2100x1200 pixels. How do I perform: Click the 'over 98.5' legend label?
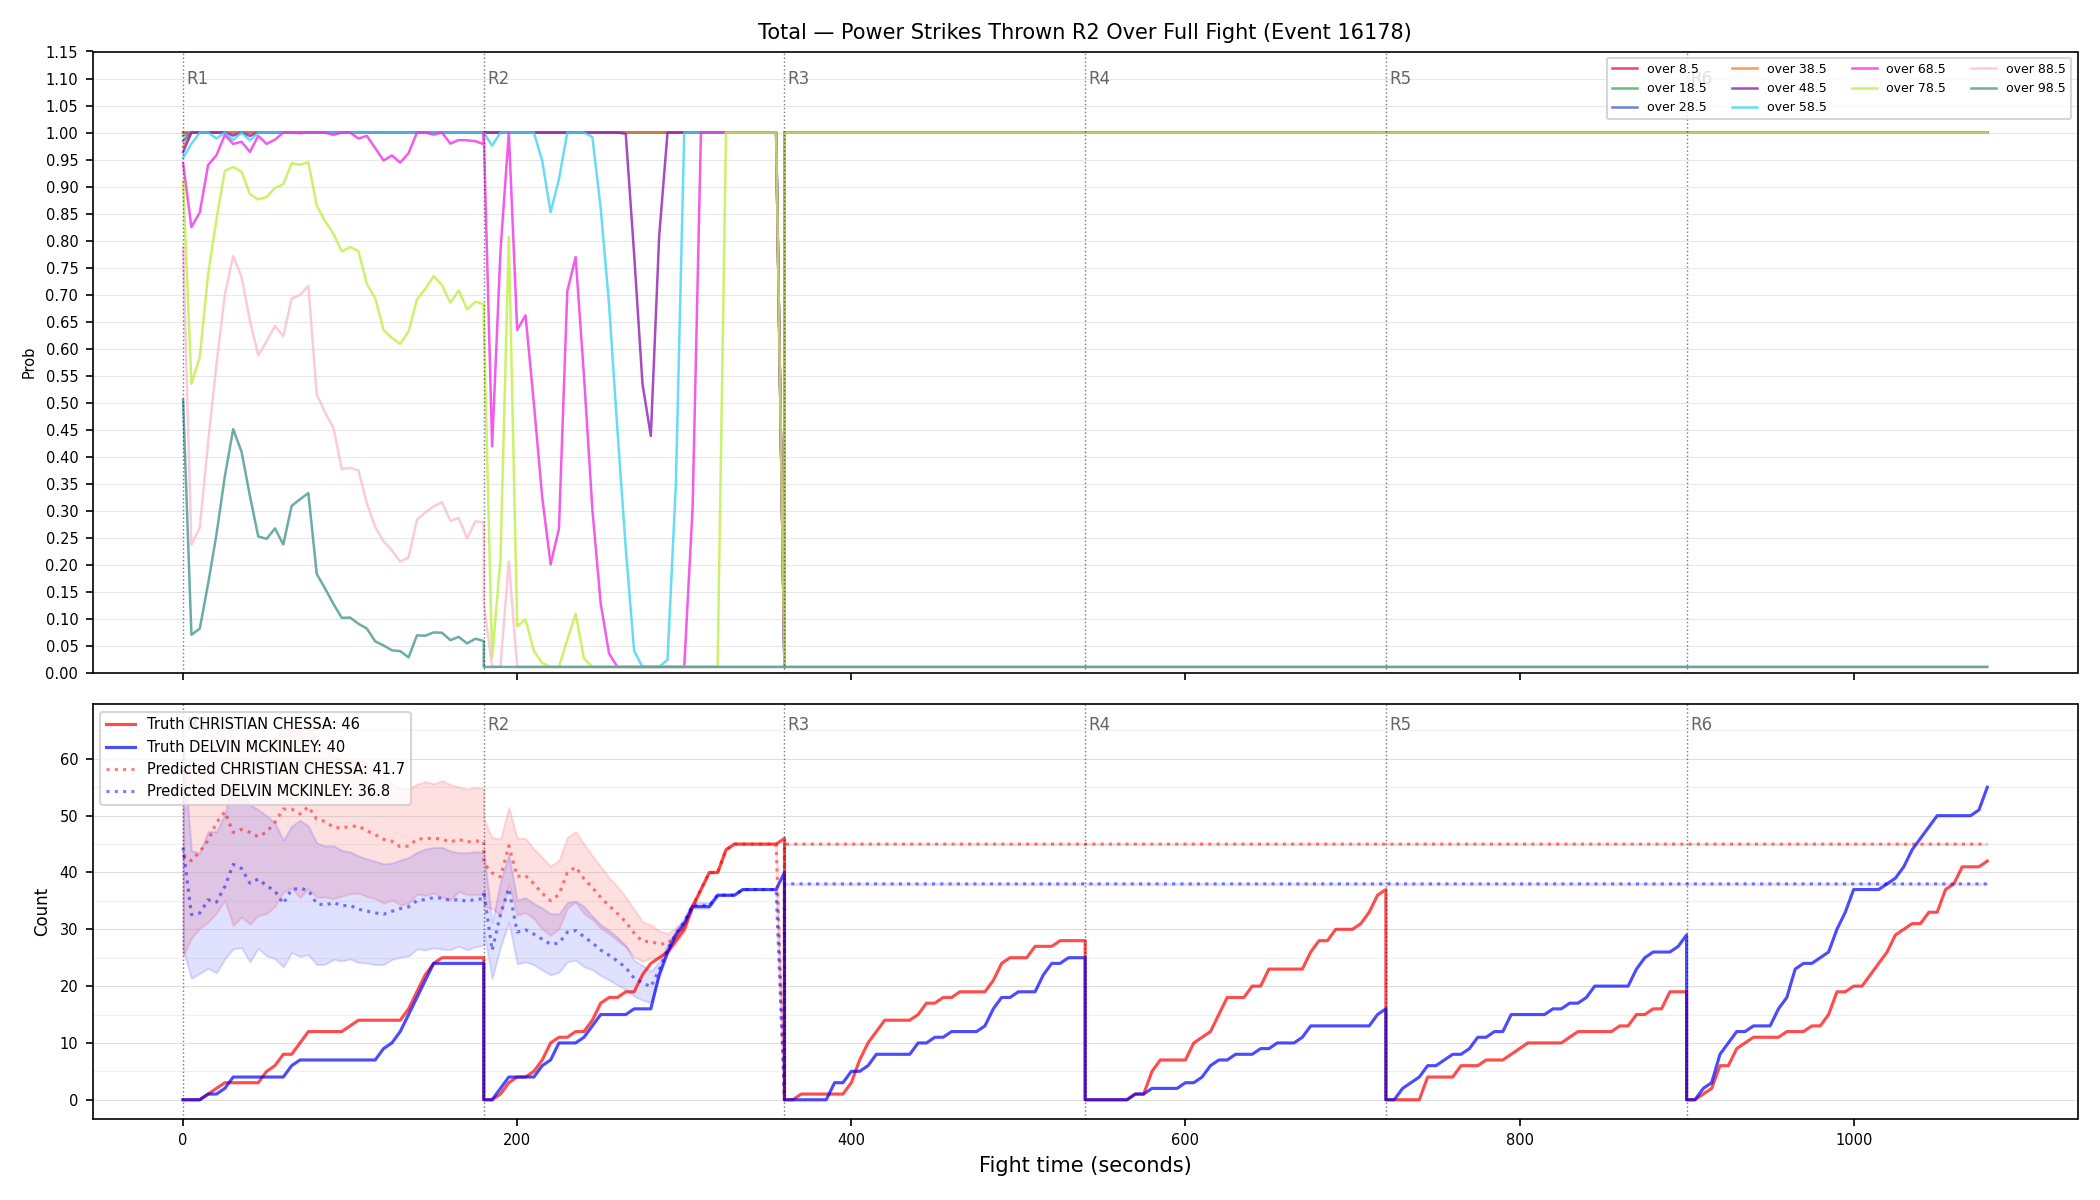point(2035,88)
